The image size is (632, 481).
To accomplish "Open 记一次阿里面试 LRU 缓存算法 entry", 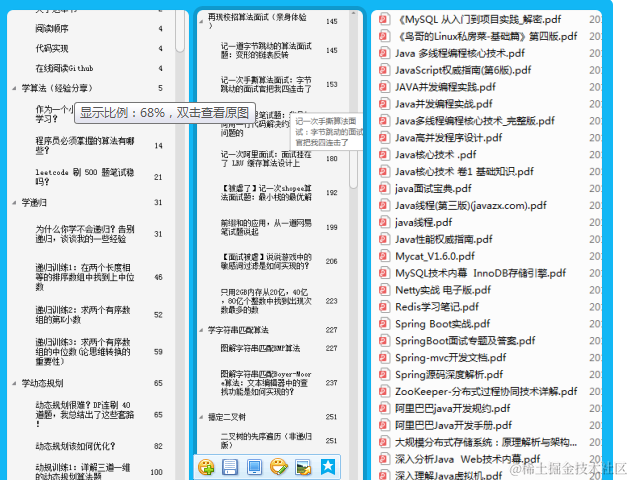I will point(266,159).
